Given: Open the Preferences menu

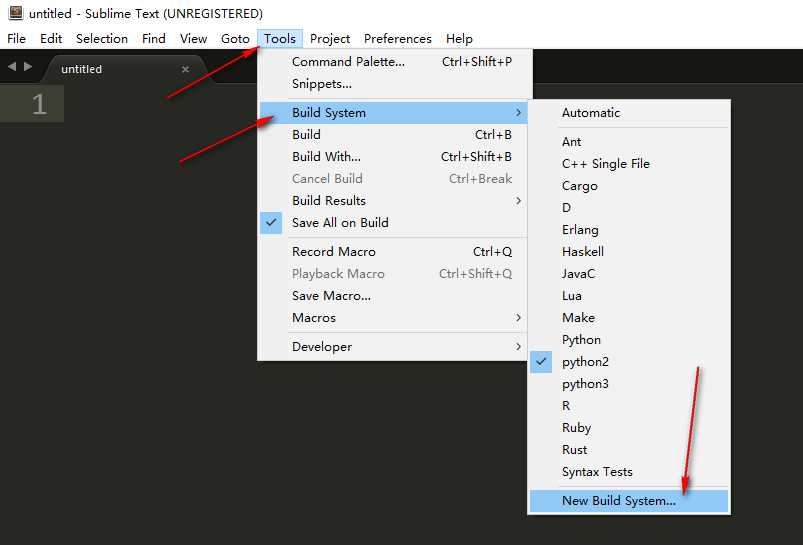Looking at the screenshot, I should click(397, 39).
